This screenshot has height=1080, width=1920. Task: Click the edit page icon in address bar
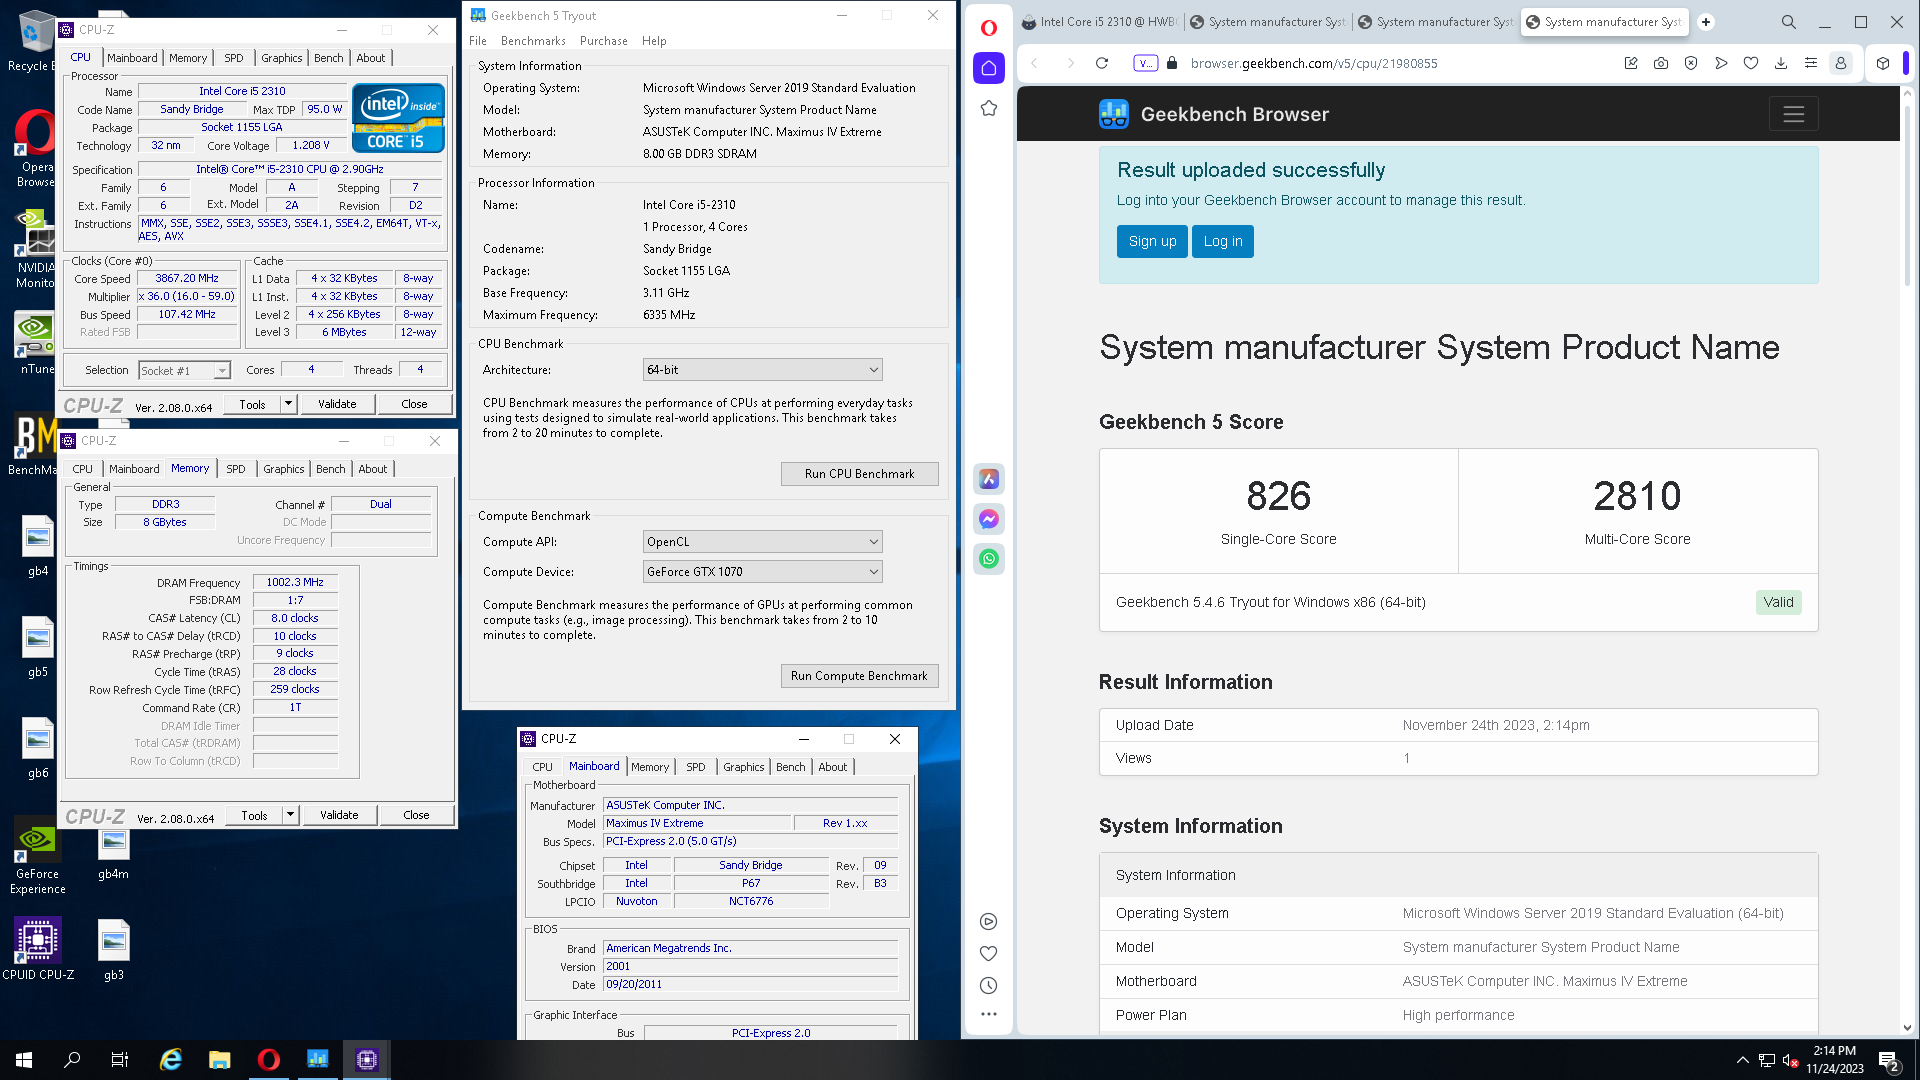click(1631, 63)
